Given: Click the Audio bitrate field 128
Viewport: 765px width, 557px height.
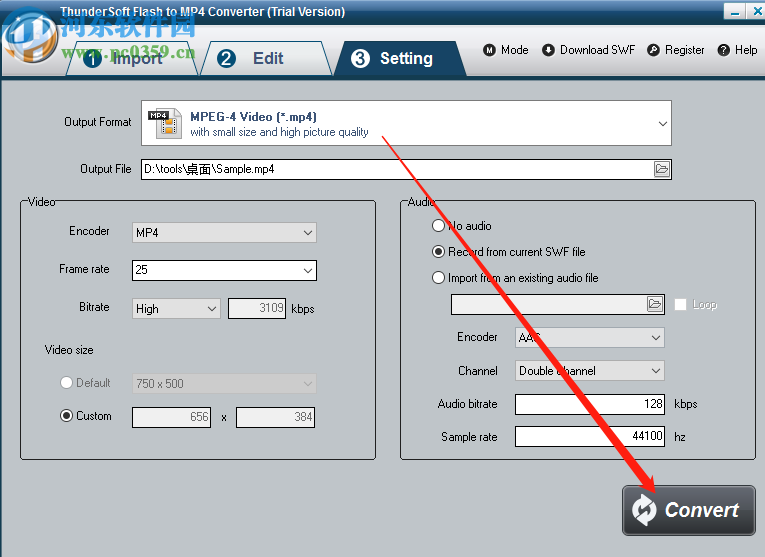Looking at the screenshot, I should tap(590, 404).
